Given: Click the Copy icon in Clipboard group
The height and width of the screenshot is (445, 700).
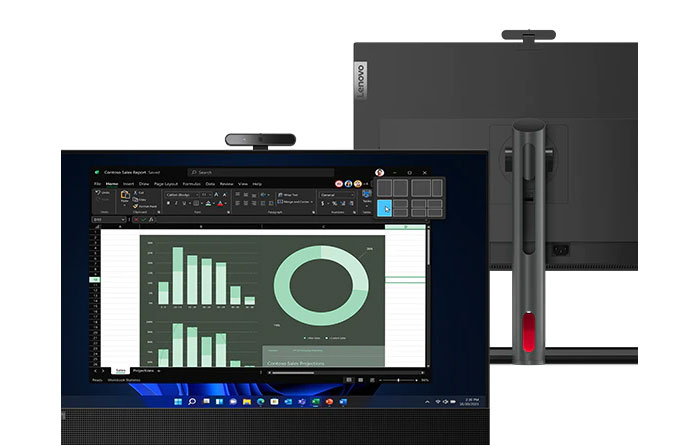Looking at the screenshot, I should pyautogui.click(x=135, y=200).
